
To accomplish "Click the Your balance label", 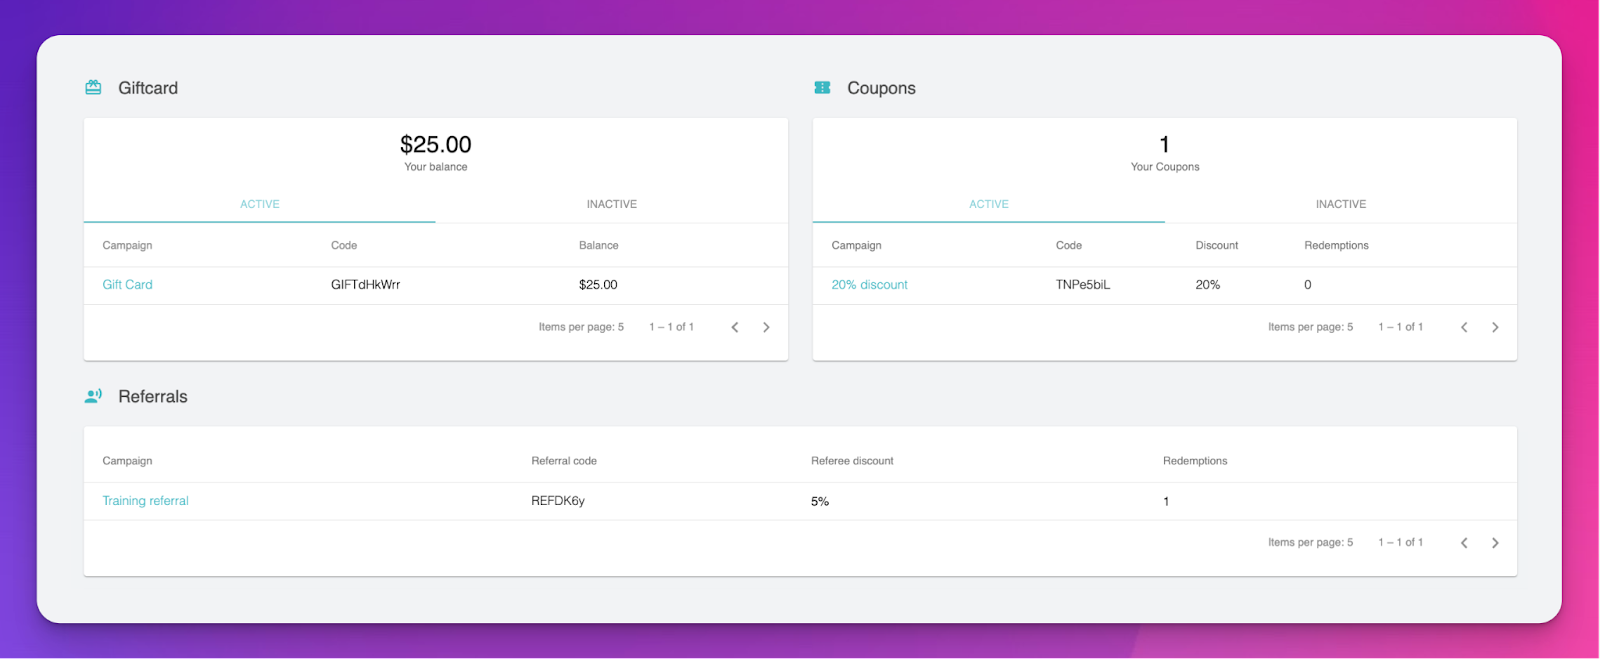I will (436, 167).
